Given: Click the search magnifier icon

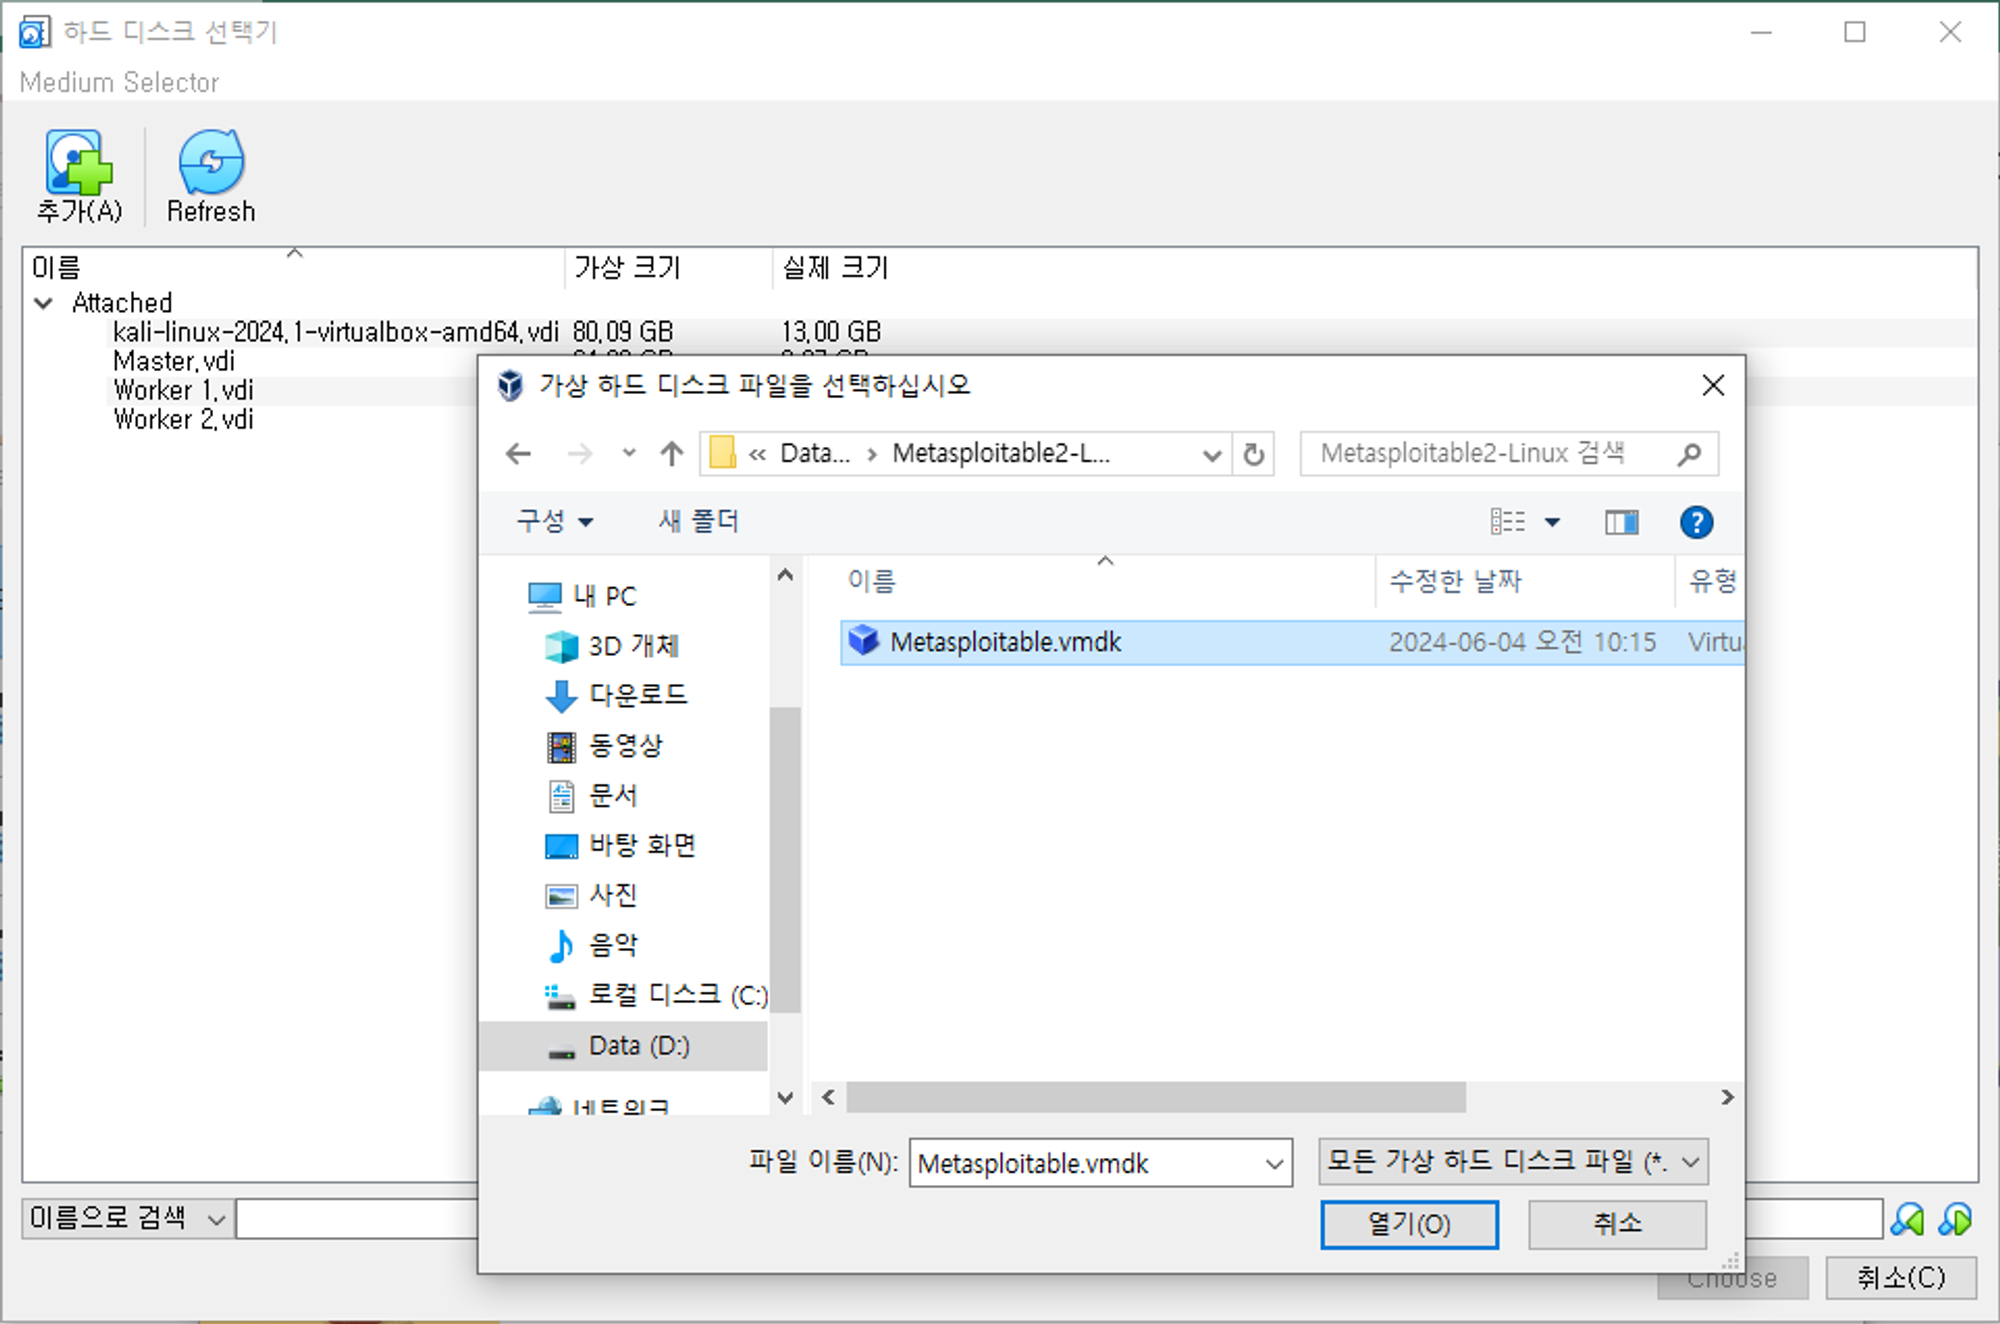Looking at the screenshot, I should click(x=1690, y=454).
